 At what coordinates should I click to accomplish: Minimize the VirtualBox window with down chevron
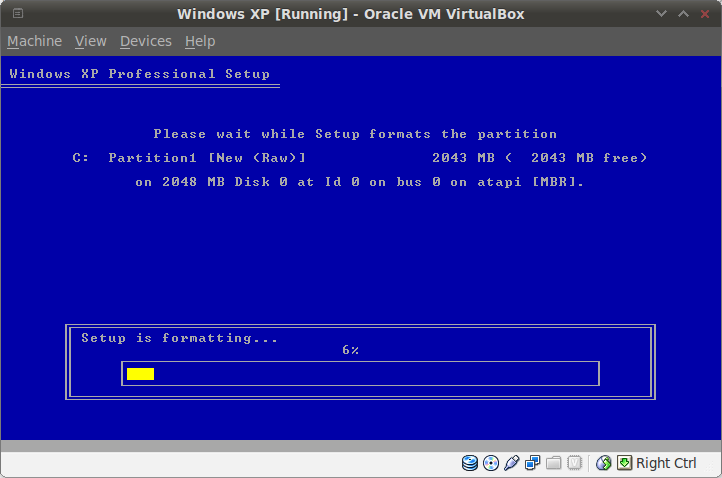coord(661,13)
